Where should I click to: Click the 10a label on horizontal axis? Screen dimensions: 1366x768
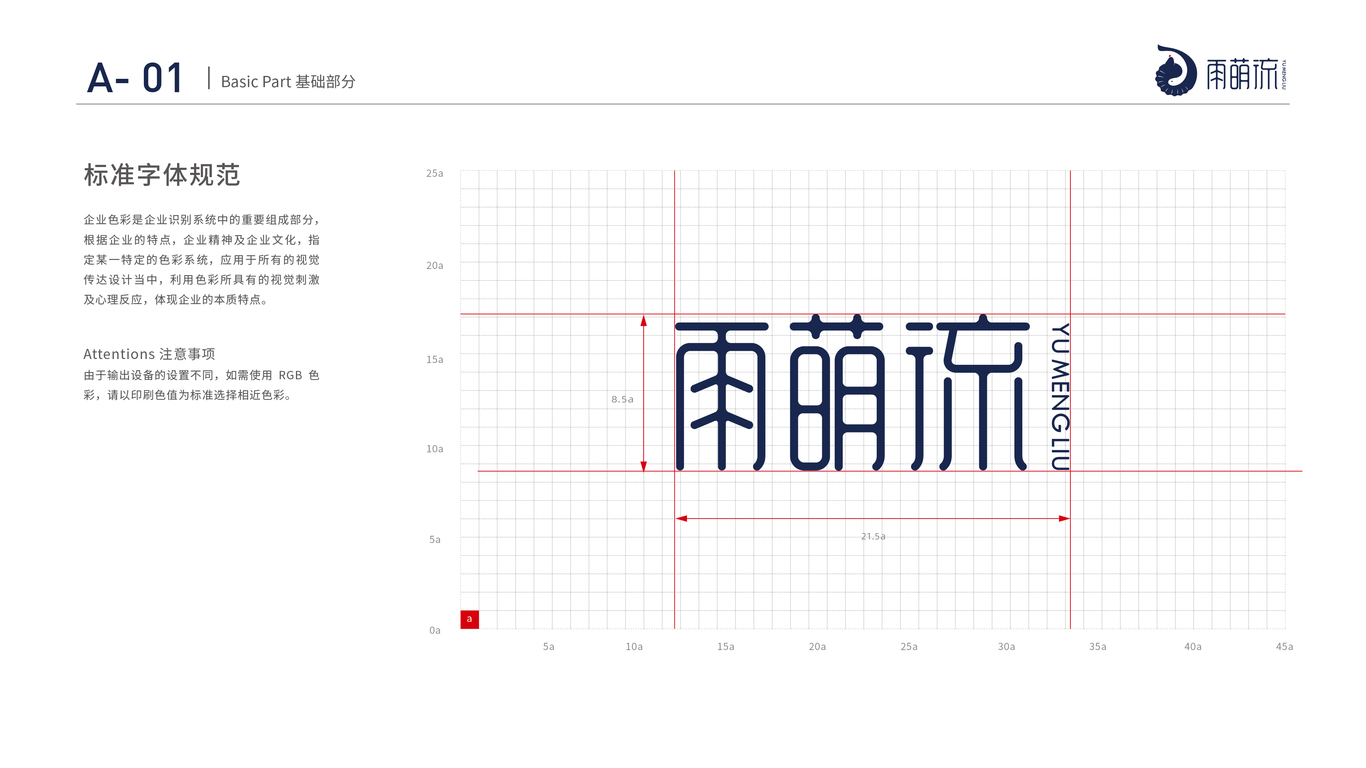coord(634,646)
